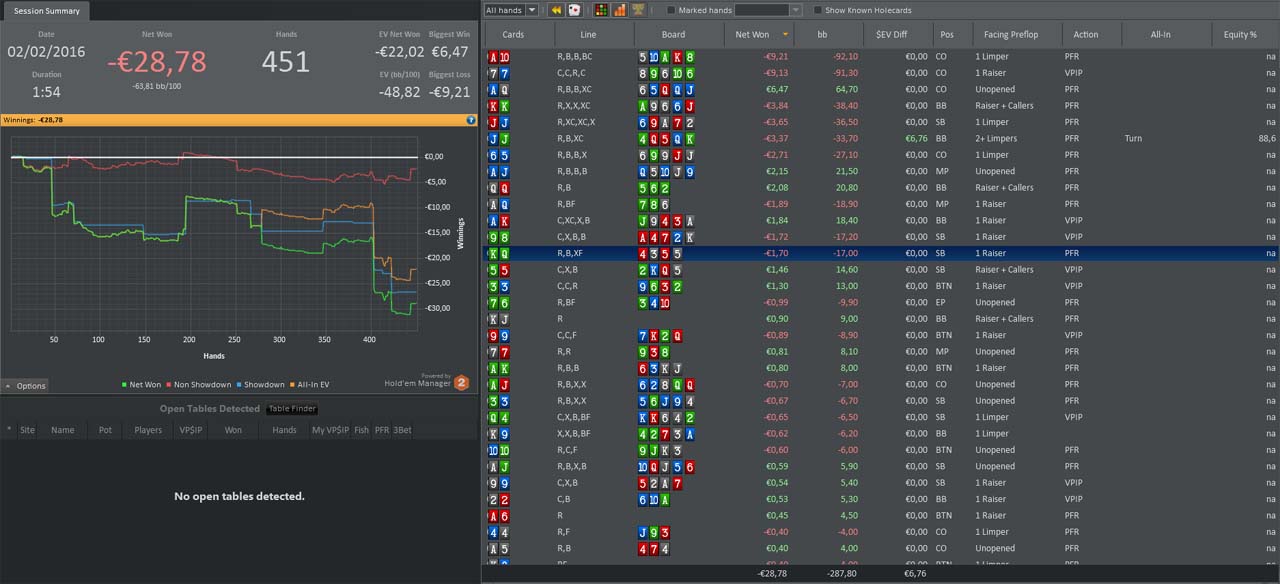This screenshot has height=584, width=1280.
Task: Click the red-green color grid icon
Action: [601, 10]
